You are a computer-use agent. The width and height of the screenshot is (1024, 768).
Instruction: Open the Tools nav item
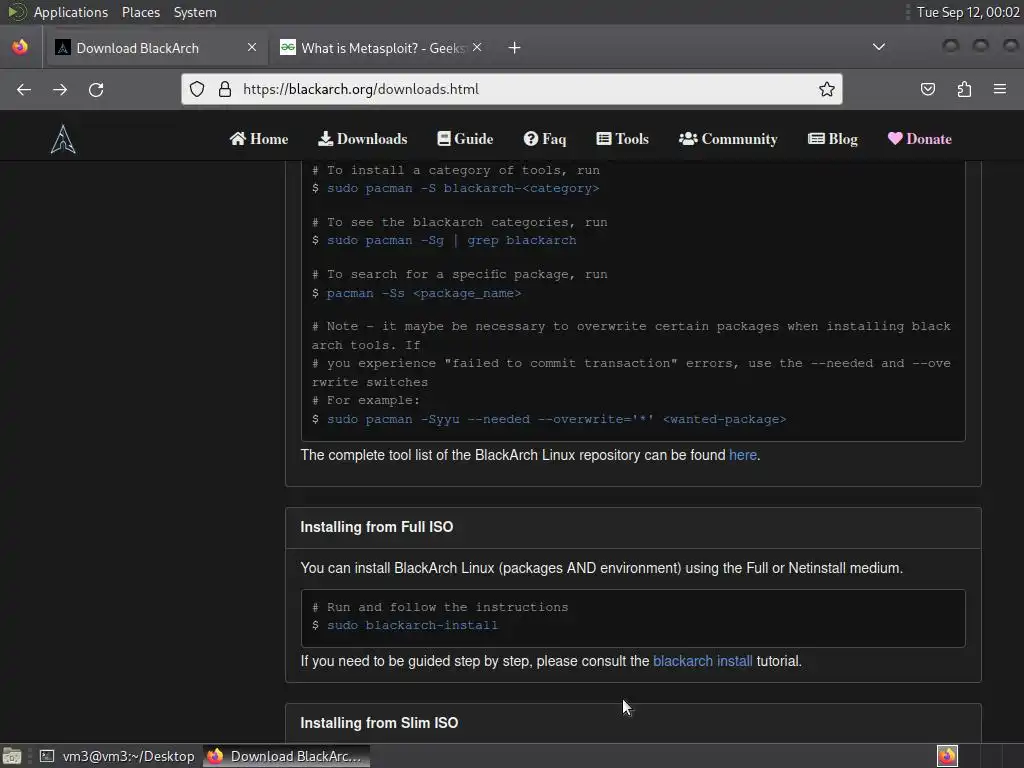pyautogui.click(x=622, y=139)
